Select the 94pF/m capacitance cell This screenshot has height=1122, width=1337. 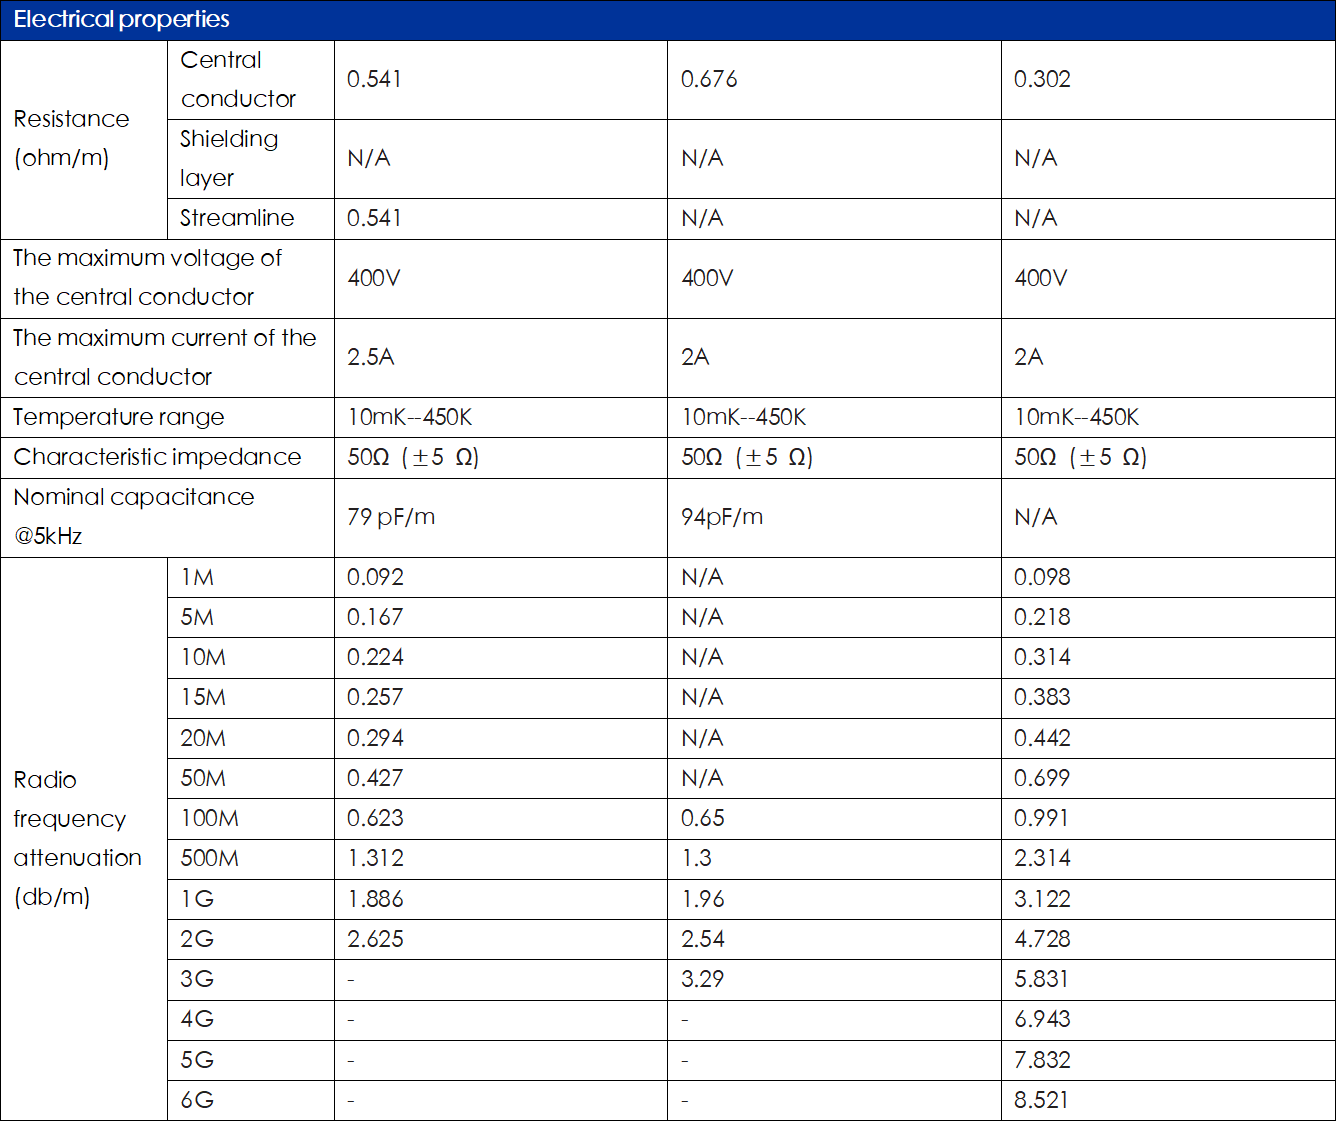tap(722, 517)
